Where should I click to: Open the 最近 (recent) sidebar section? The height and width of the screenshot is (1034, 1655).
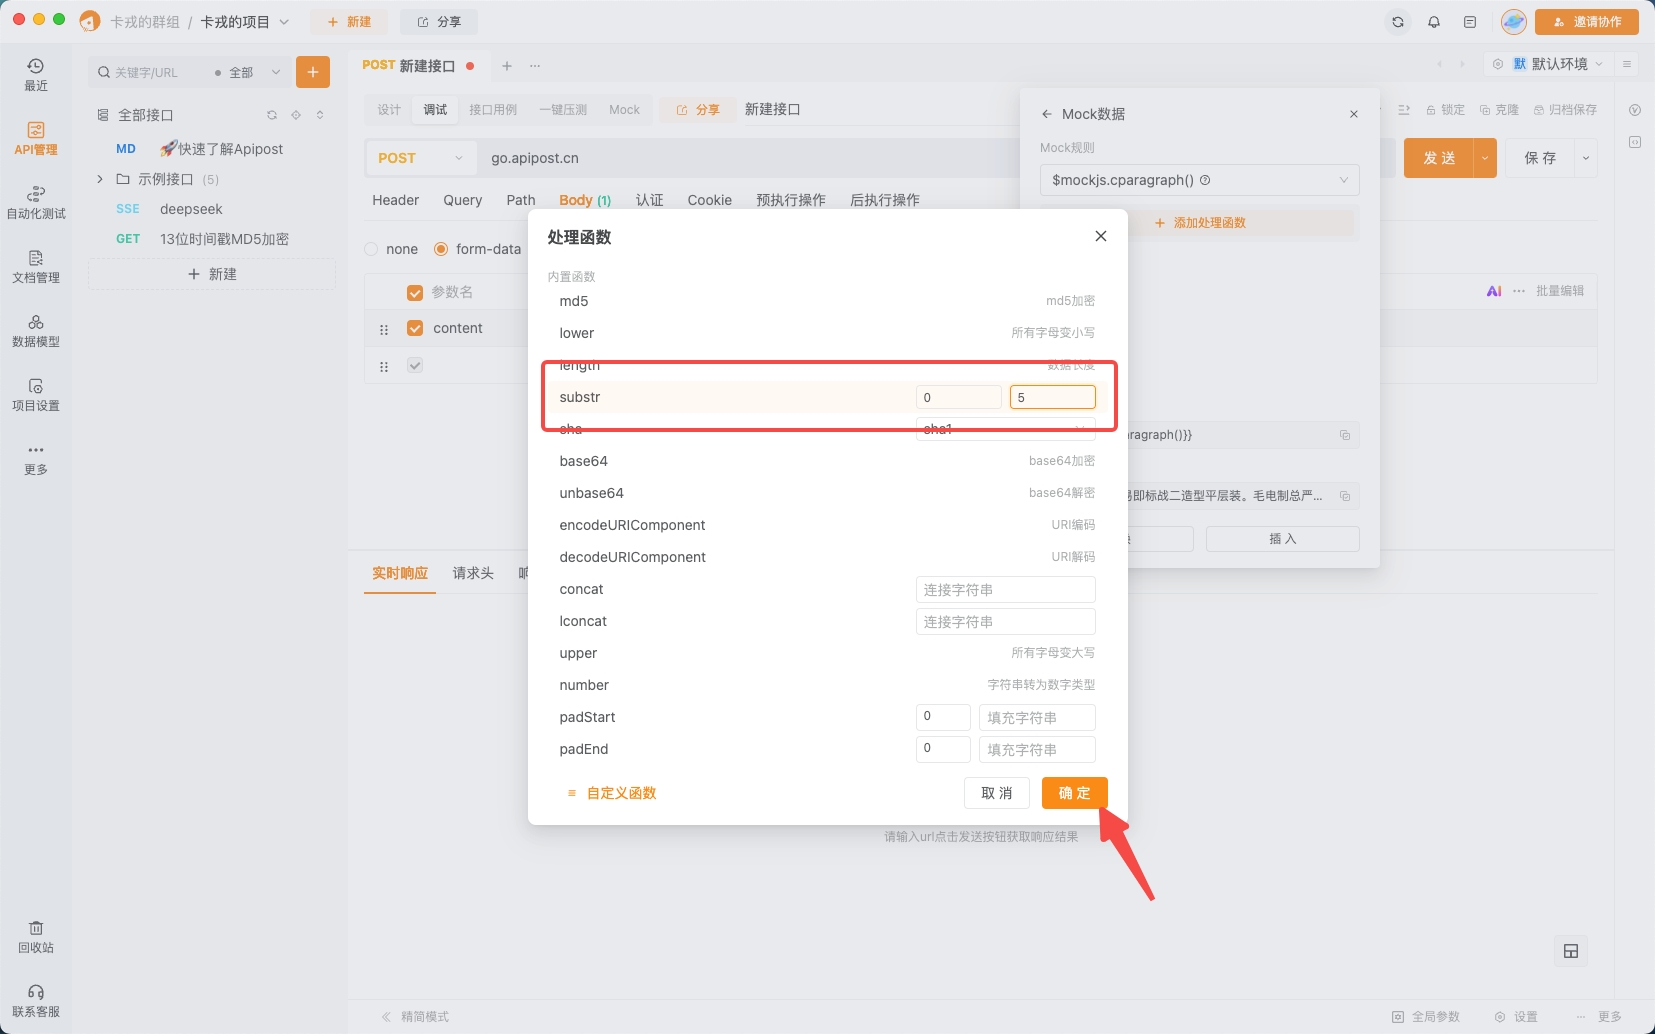(36, 75)
